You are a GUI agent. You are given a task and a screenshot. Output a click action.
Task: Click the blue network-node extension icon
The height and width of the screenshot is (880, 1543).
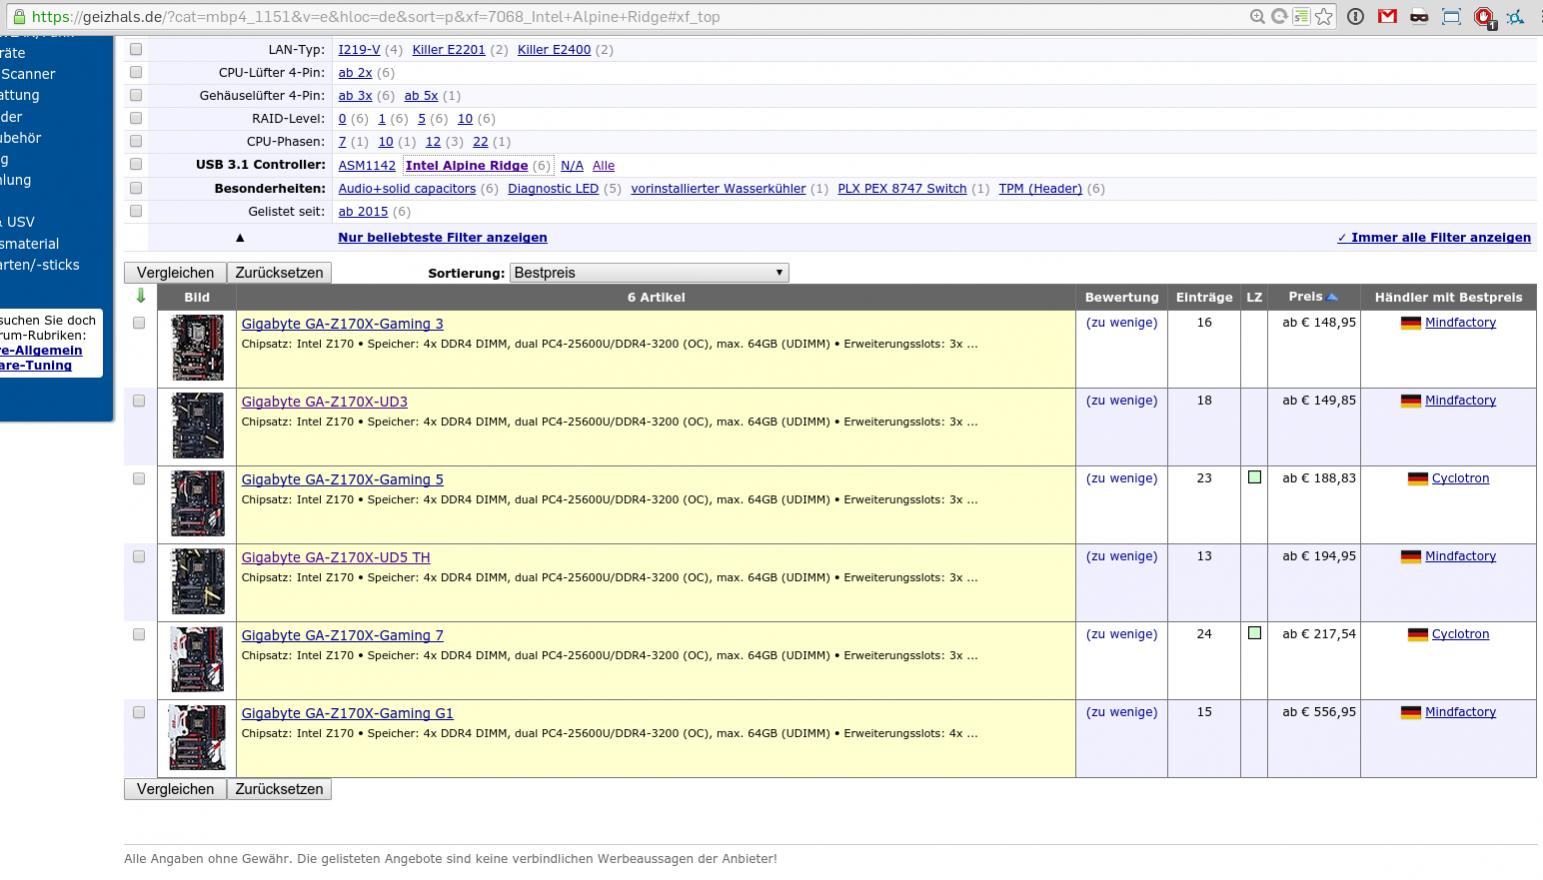pos(1516,16)
